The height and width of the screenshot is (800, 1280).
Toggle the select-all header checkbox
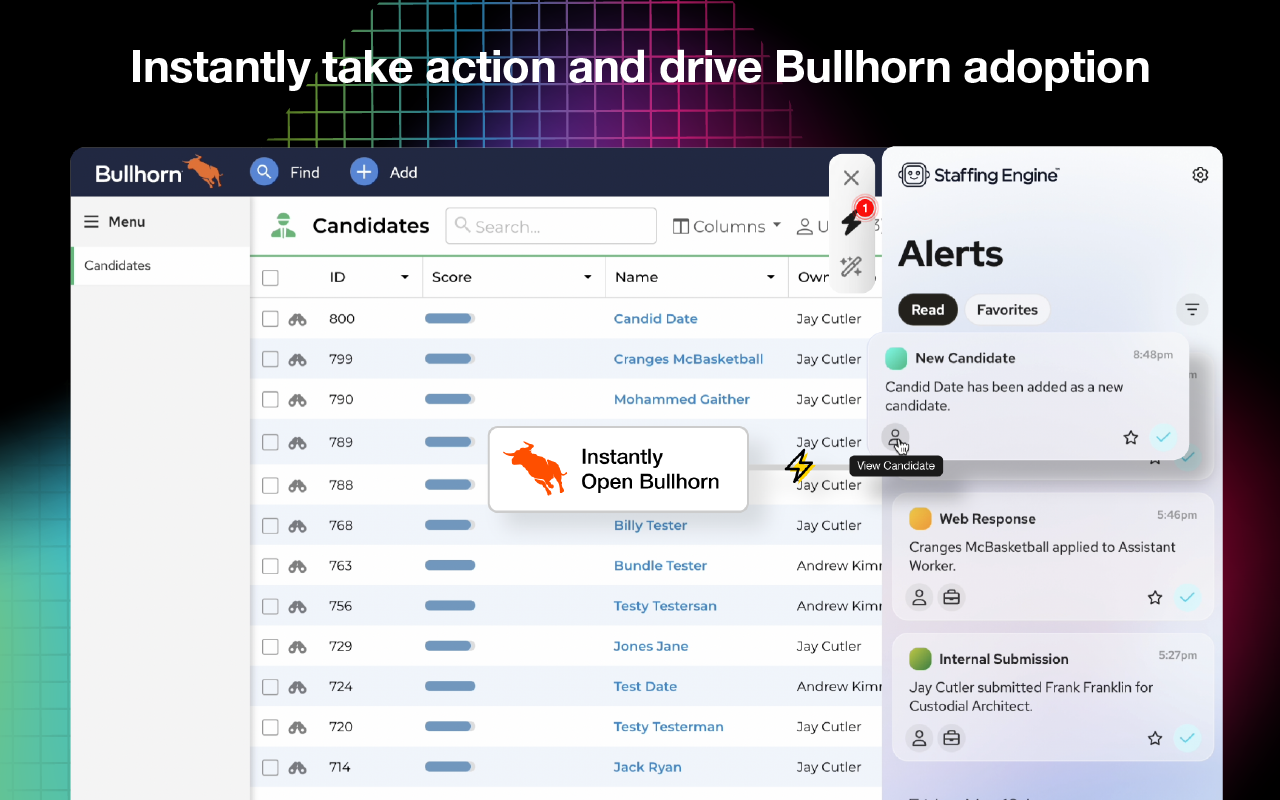tap(270, 278)
